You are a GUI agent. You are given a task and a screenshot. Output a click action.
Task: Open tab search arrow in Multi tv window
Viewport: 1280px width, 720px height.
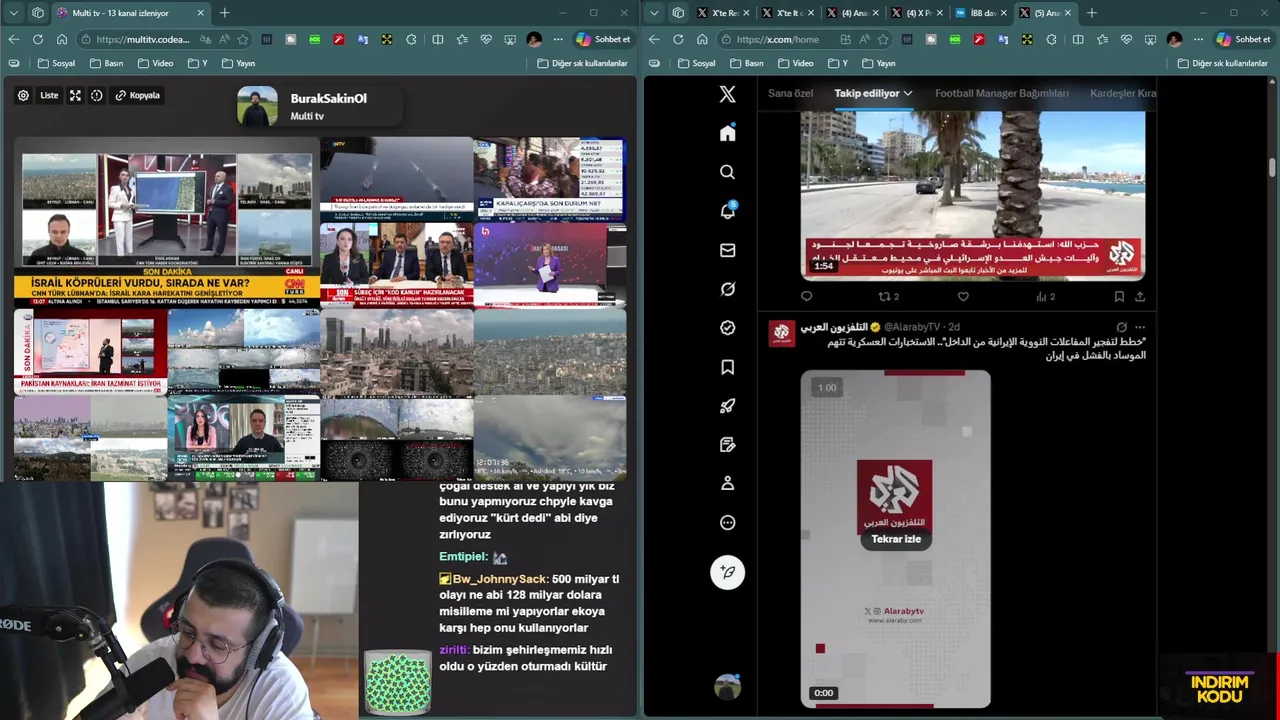tap(14, 13)
